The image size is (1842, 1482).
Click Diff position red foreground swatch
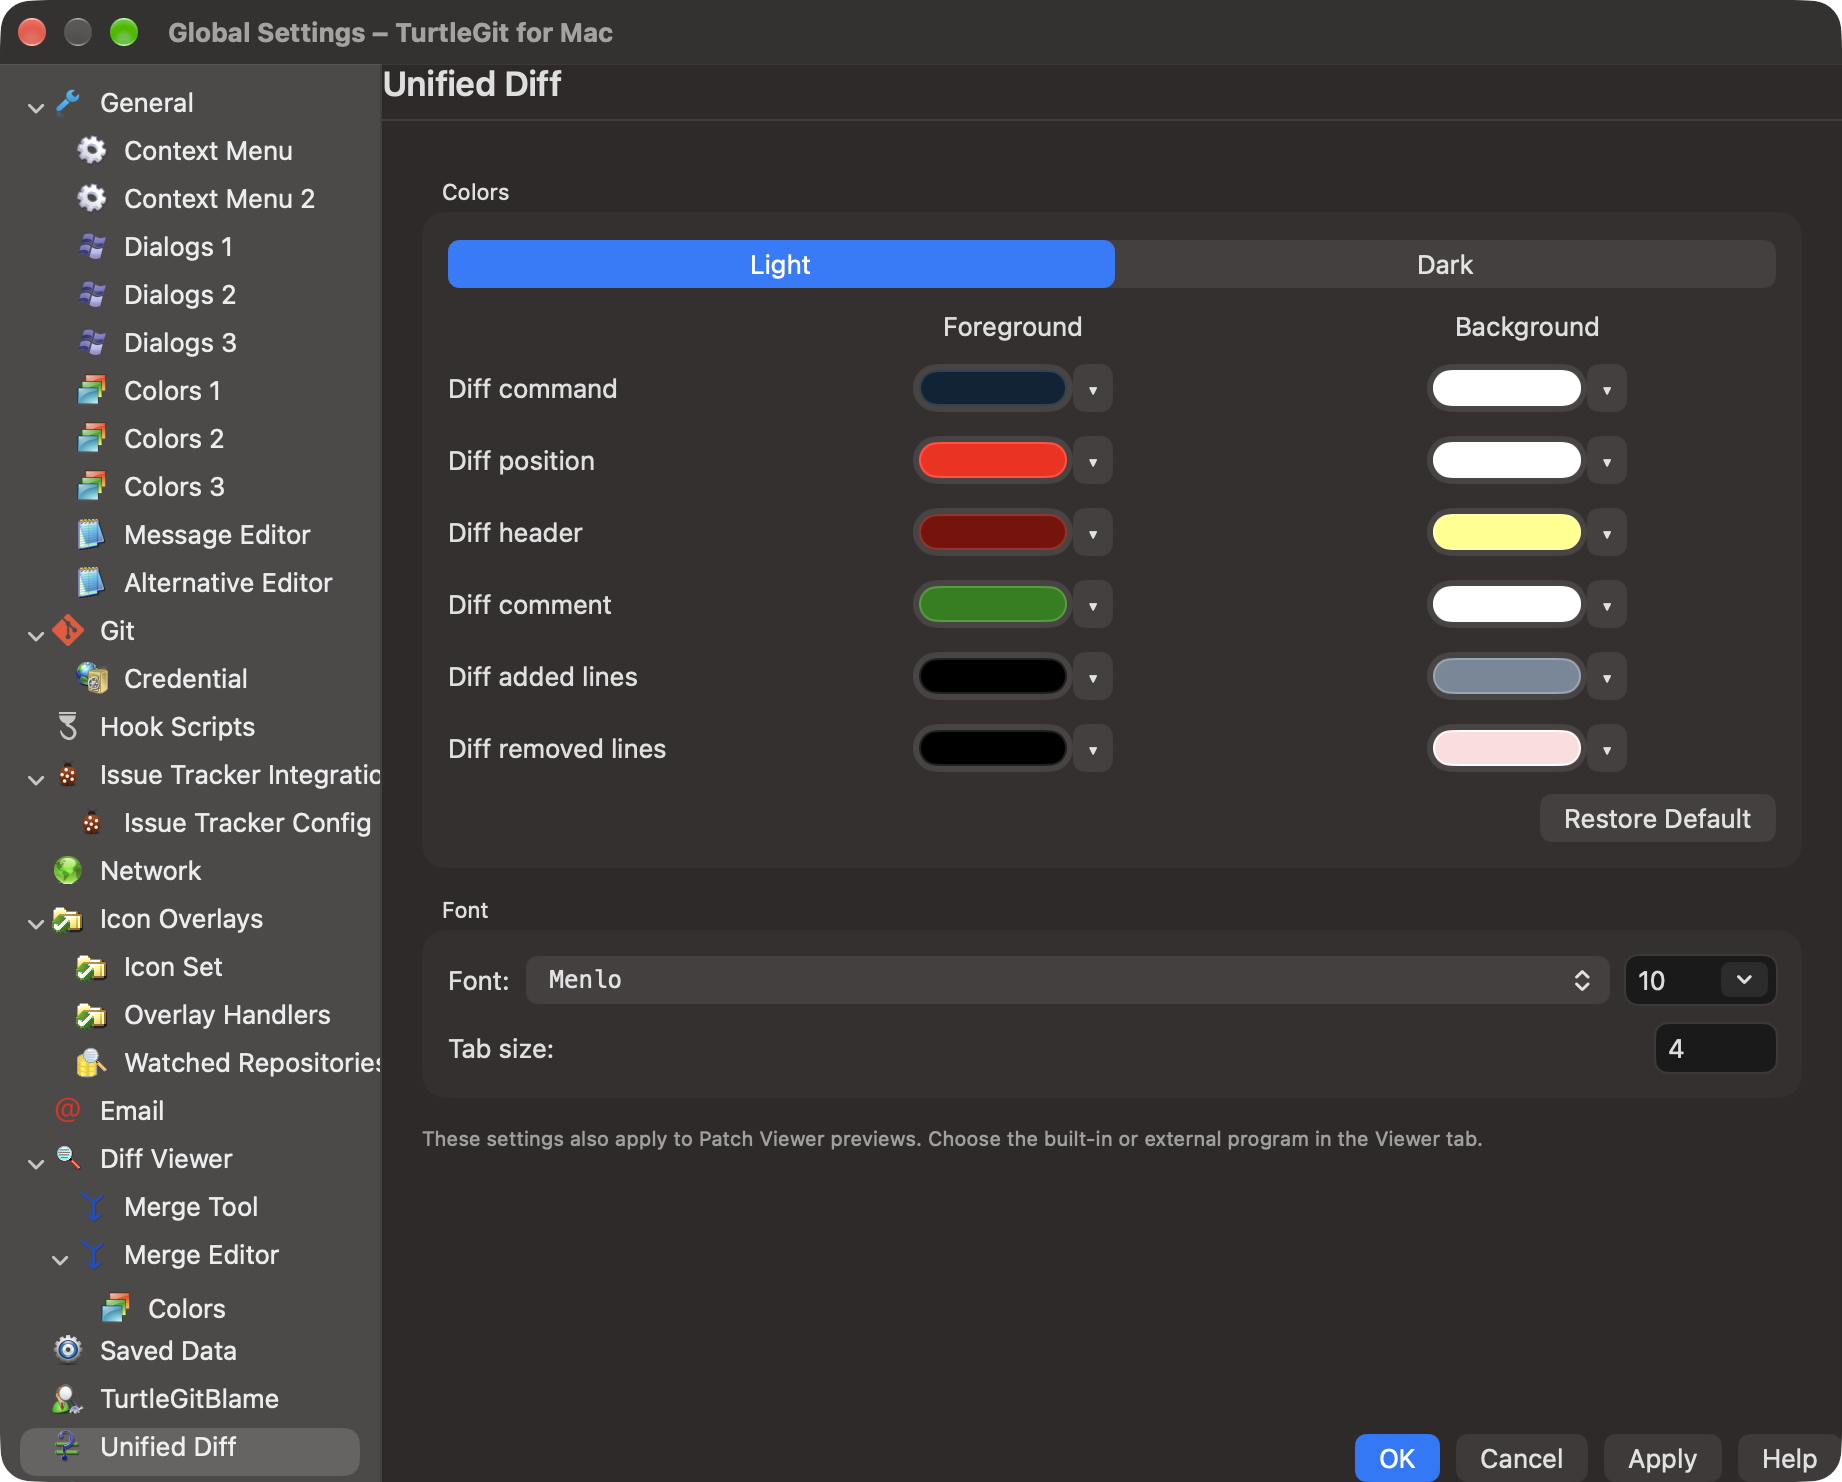tap(992, 460)
